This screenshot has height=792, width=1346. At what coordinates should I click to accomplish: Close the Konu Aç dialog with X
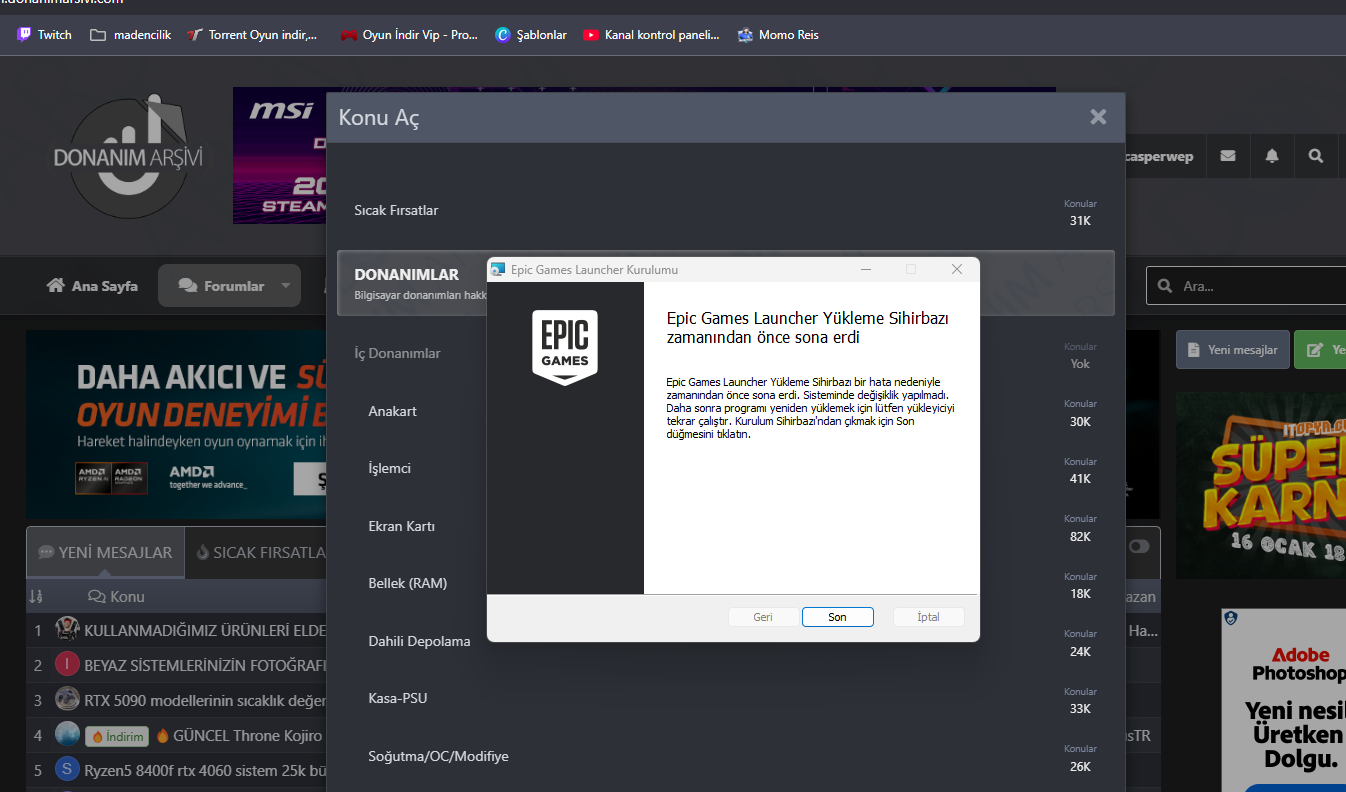(x=1098, y=117)
